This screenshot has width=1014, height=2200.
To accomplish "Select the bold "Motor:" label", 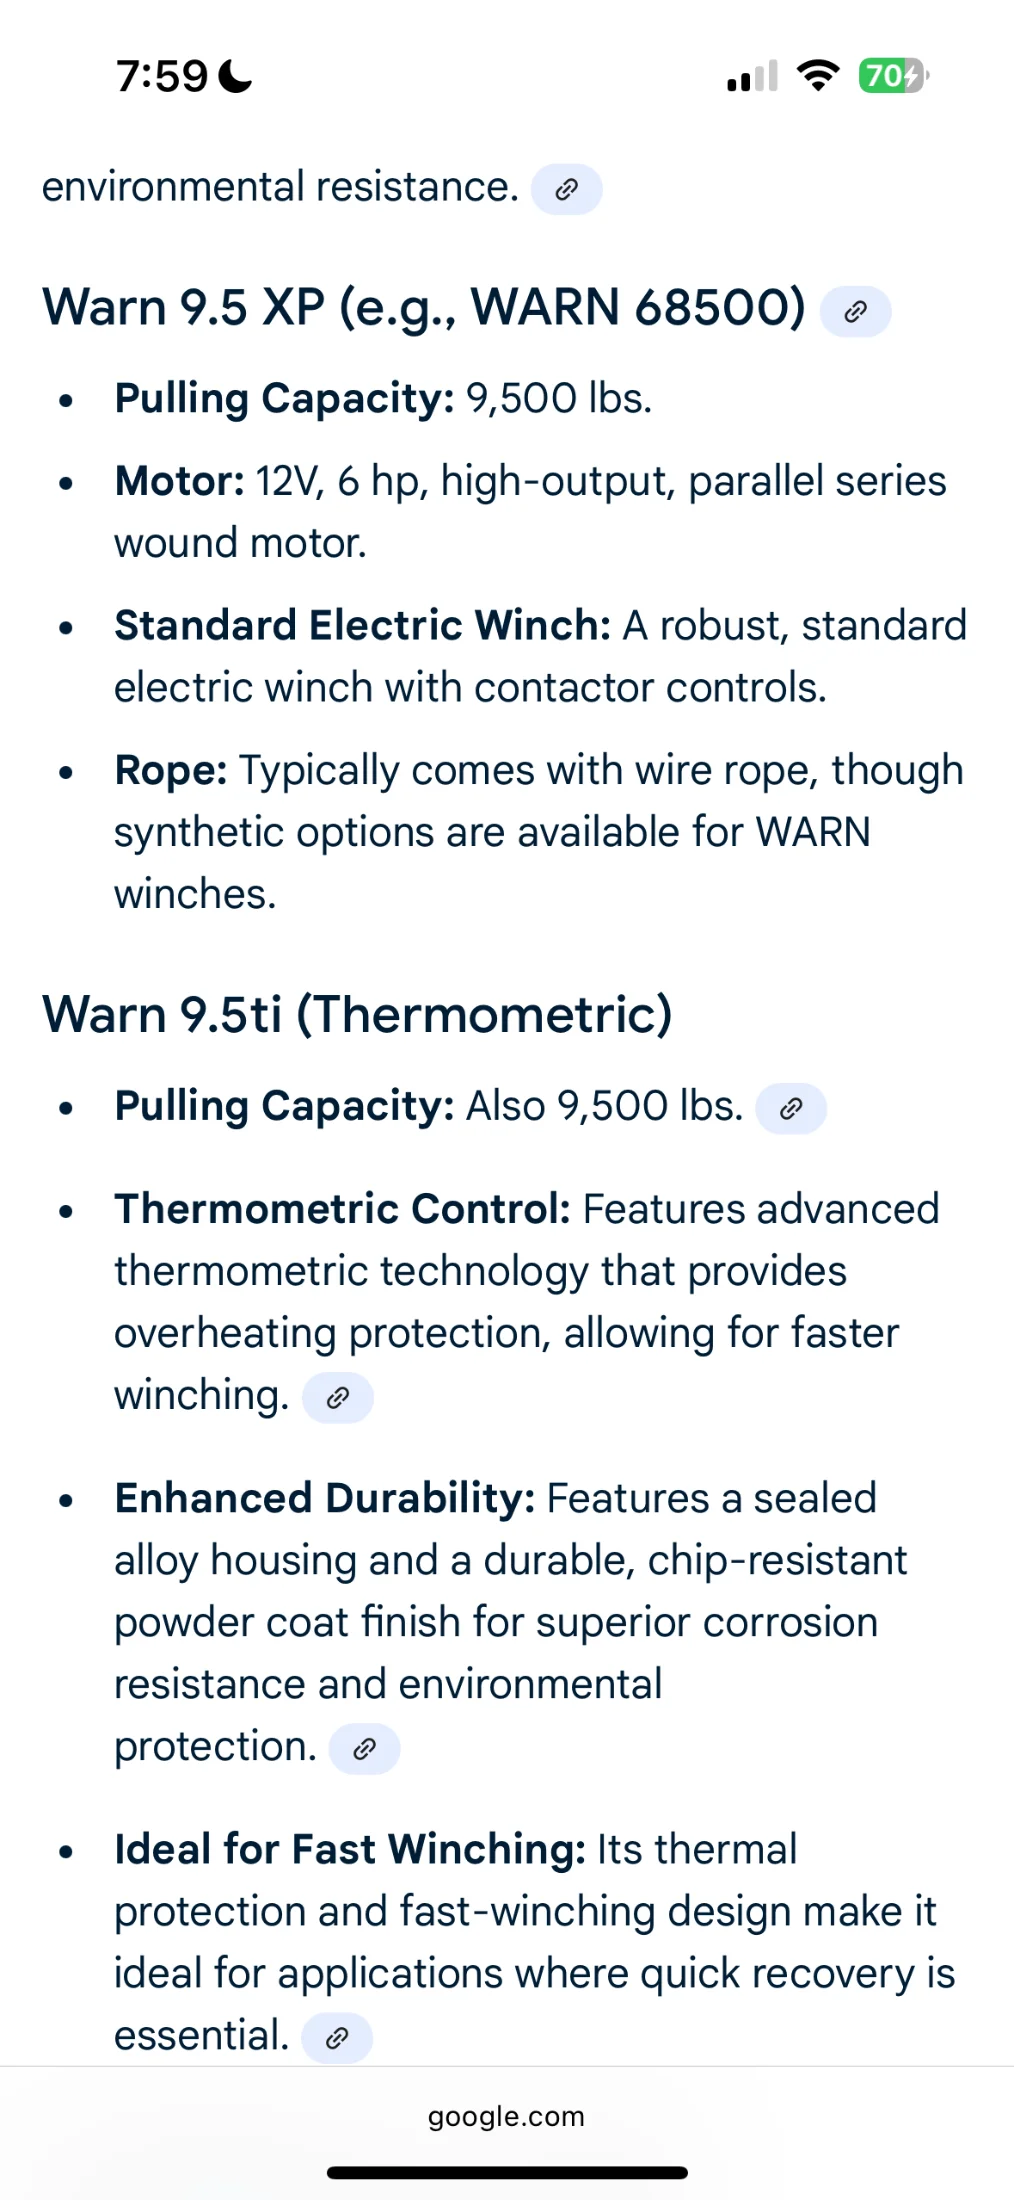I will click(180, 481).
